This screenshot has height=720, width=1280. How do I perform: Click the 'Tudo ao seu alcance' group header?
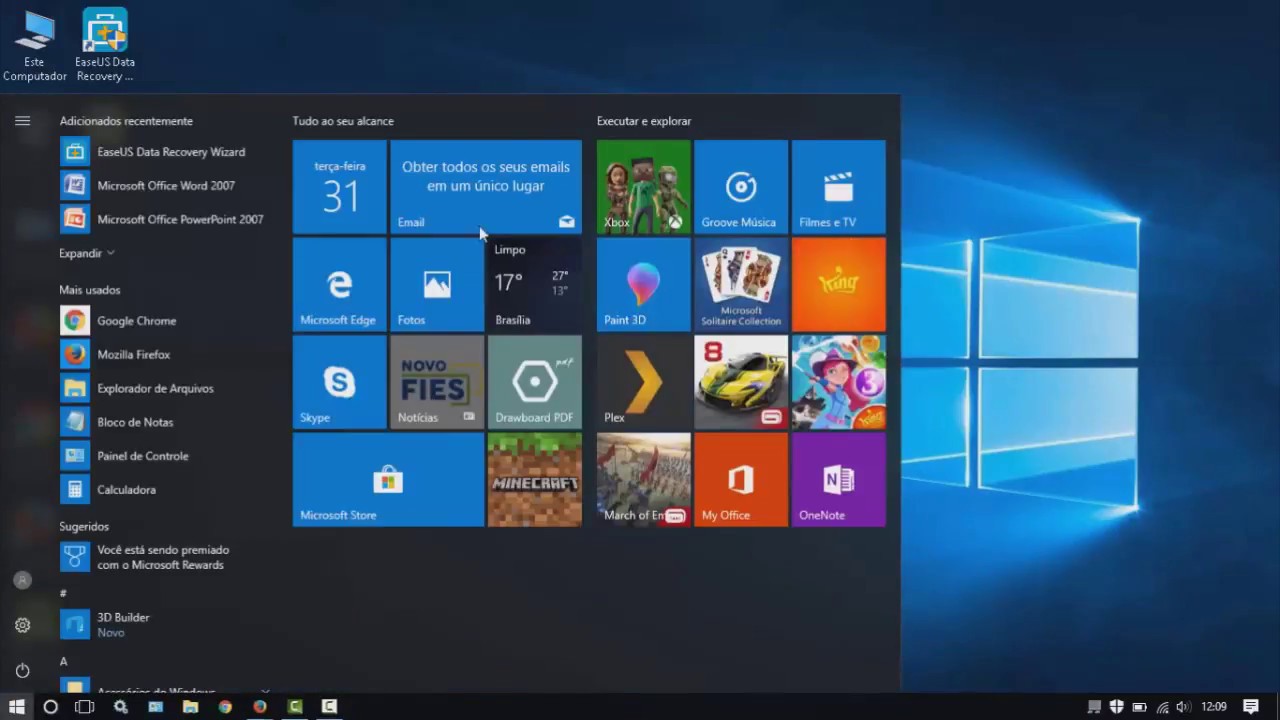click(x=343, y=121)
